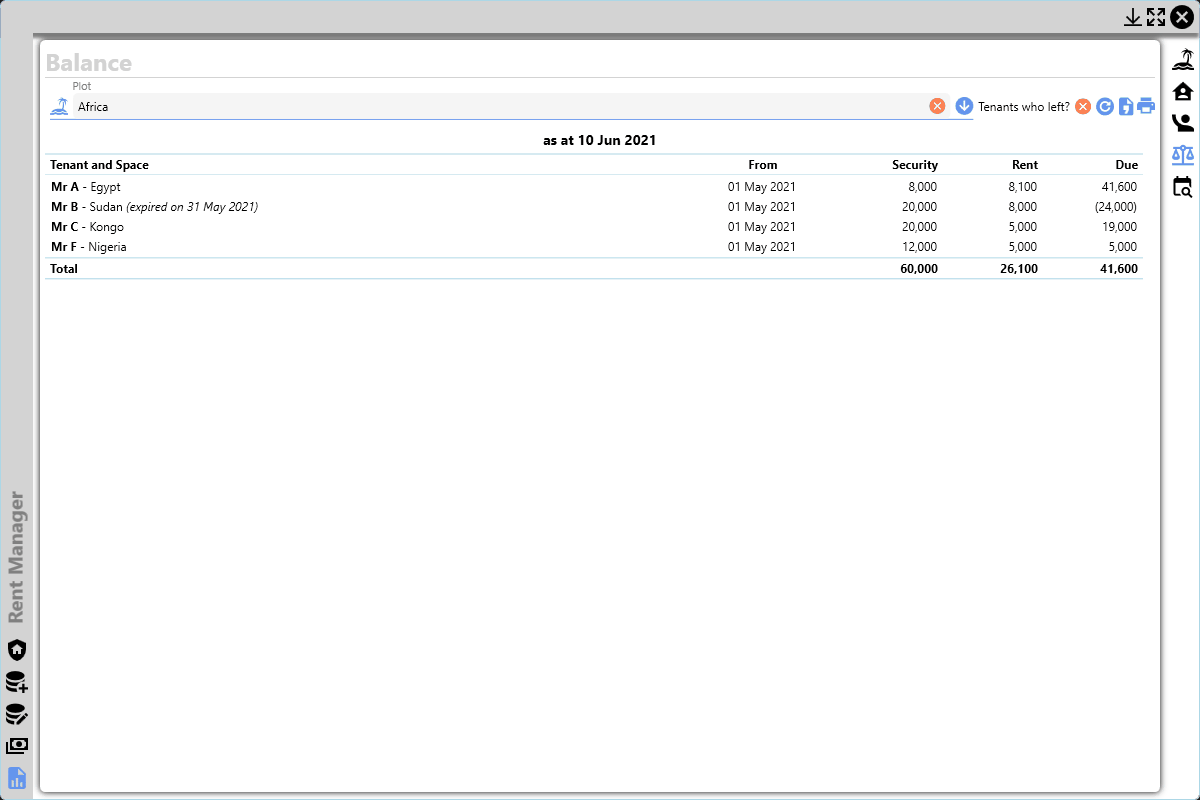Open the cash payments icon in left sidebar

click(17, 746)
